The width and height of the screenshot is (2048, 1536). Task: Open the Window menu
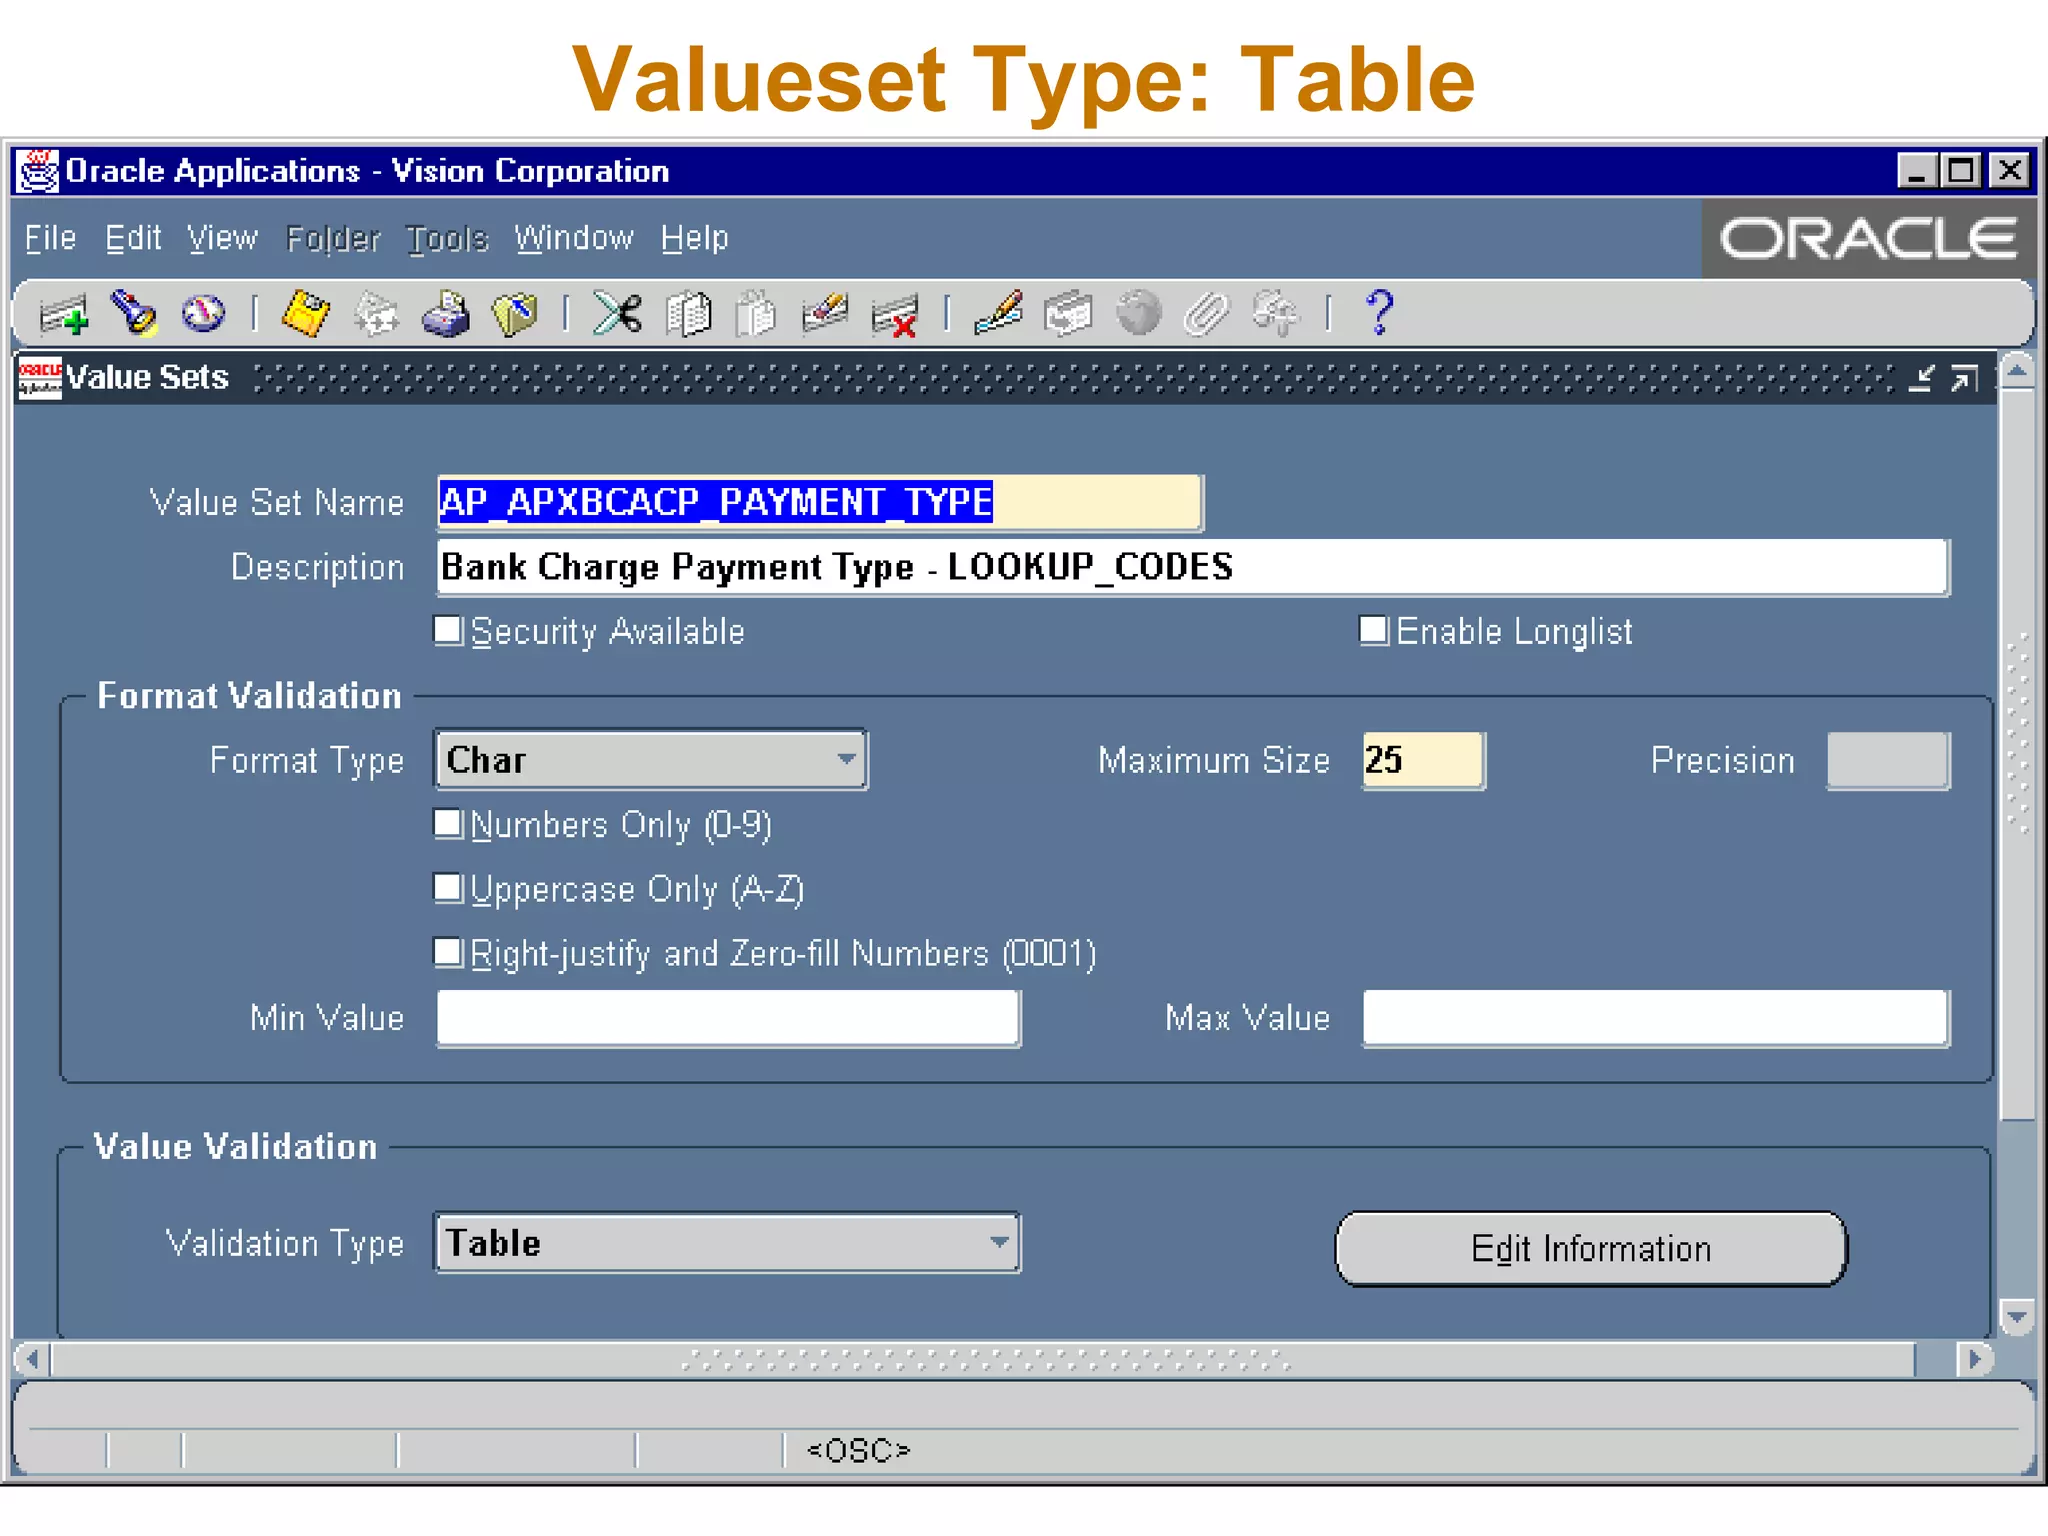tap(574, 238)
